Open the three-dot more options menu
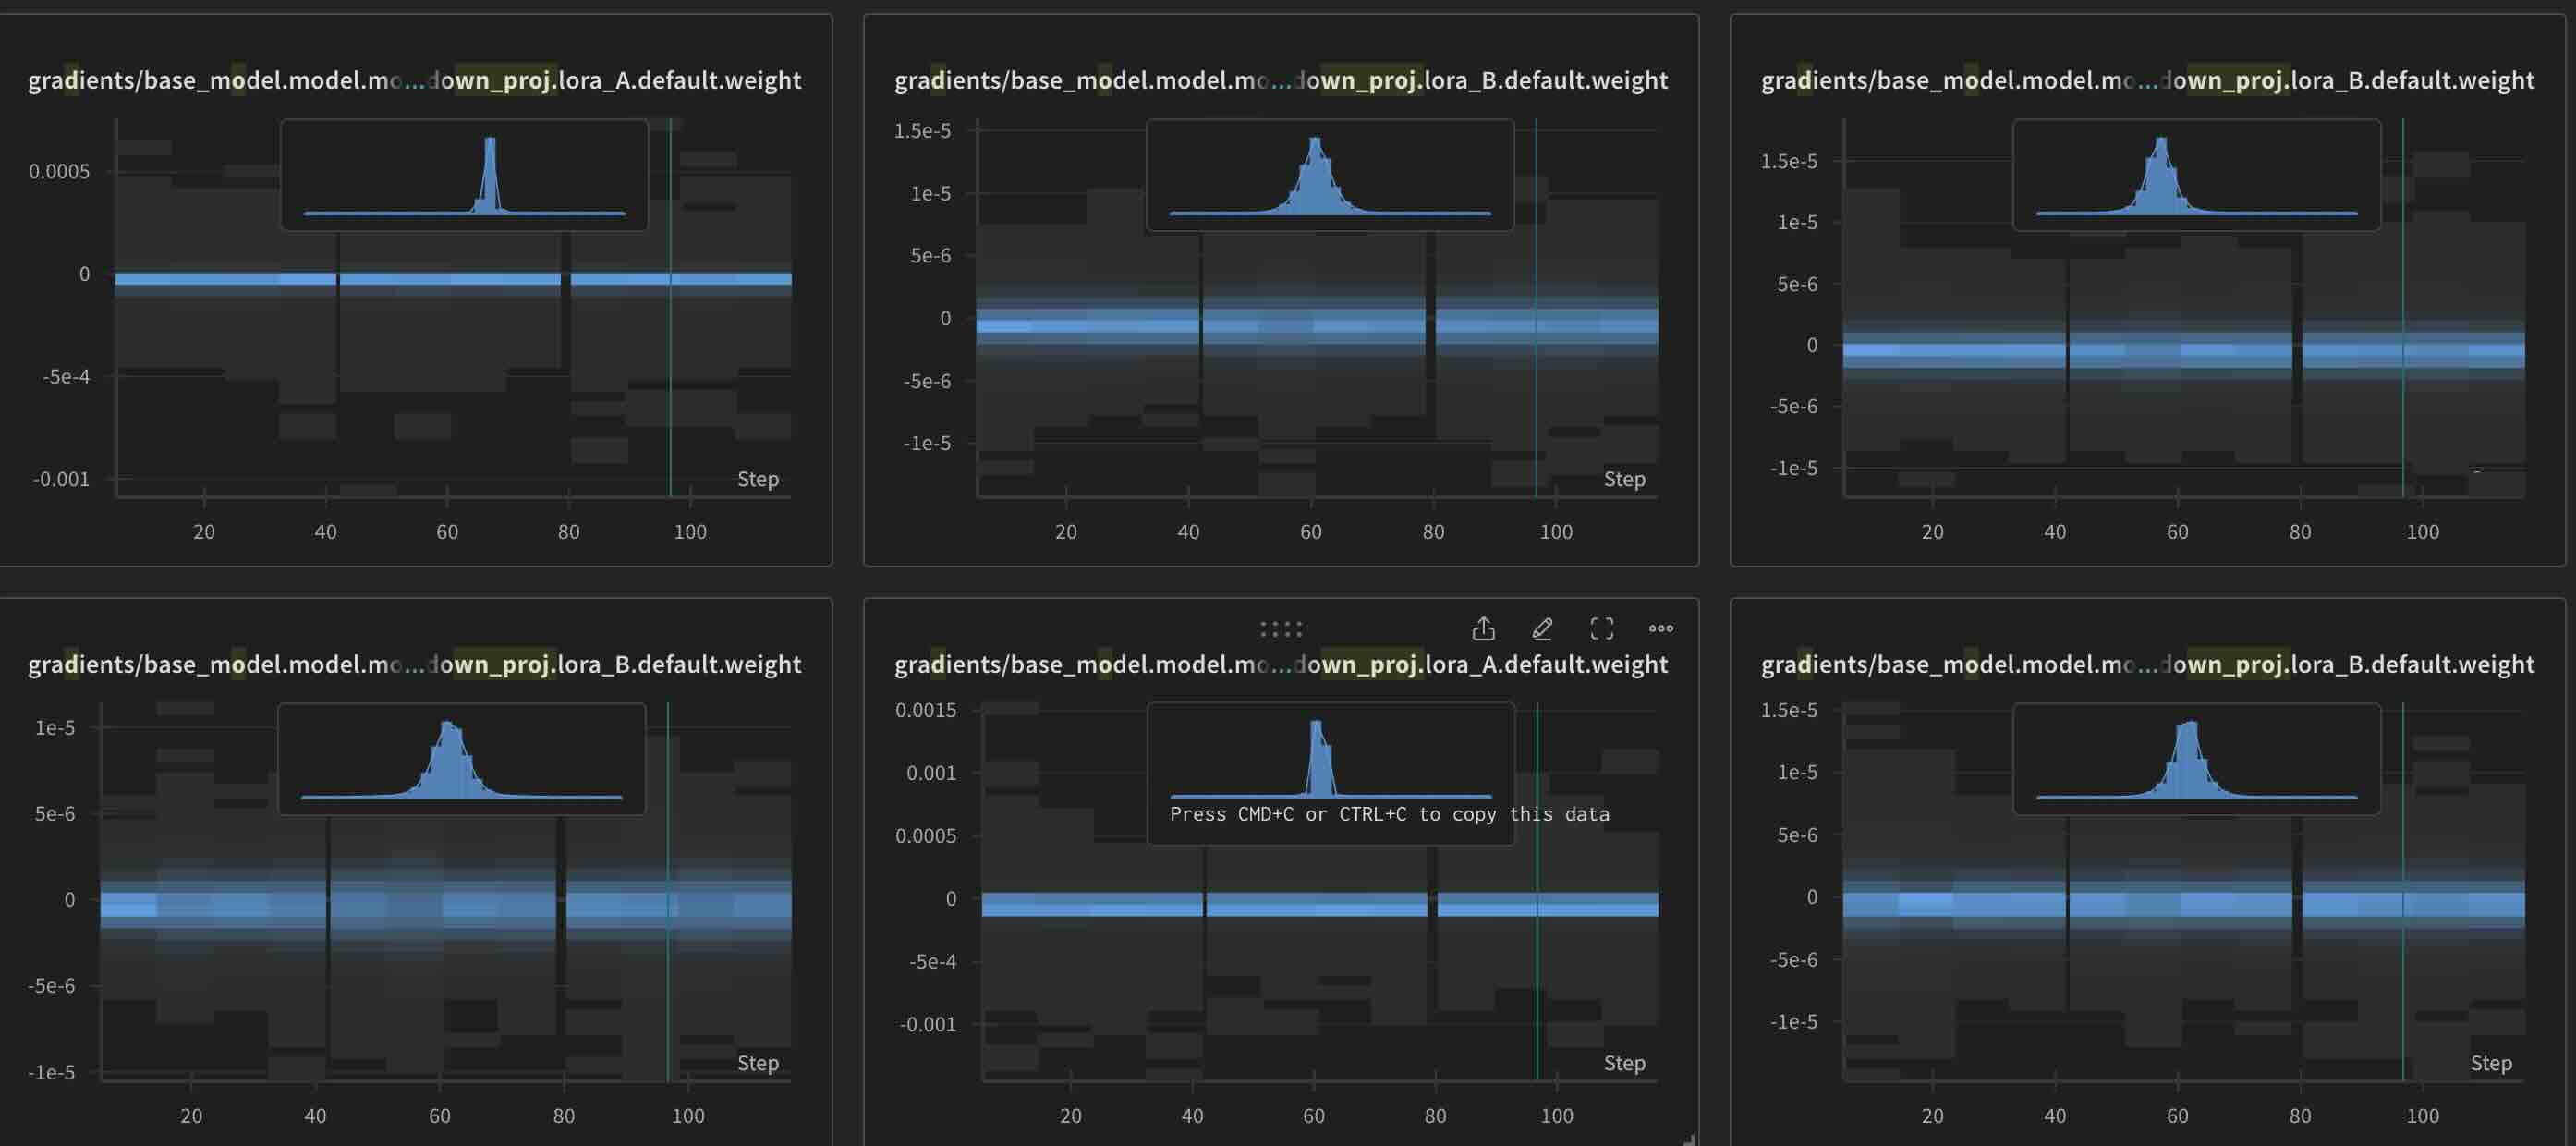This screenshot has height=1146, width=2576. 1661,628
